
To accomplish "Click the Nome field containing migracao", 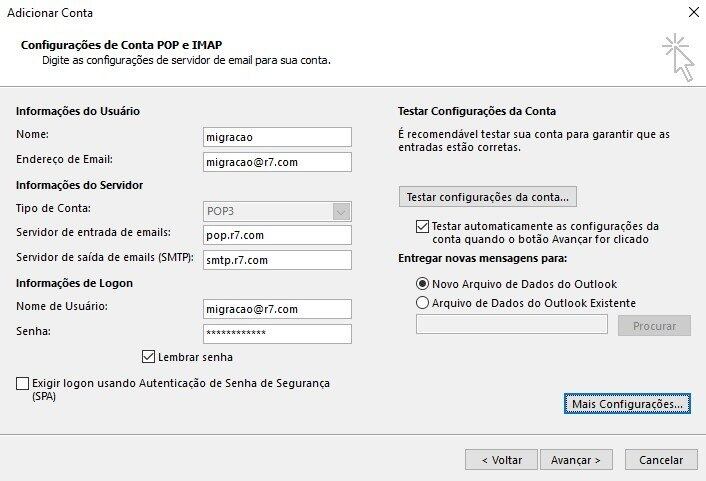I will pyautogui.click(x=277, y=137).
